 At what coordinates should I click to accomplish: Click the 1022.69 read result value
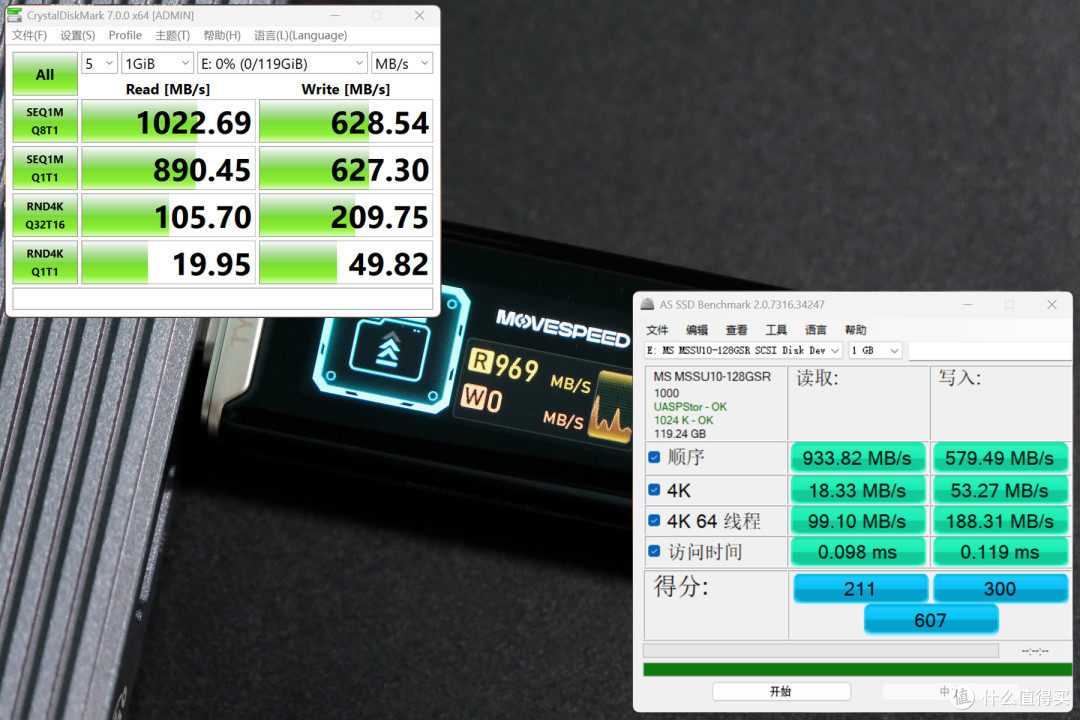point(168,122)
